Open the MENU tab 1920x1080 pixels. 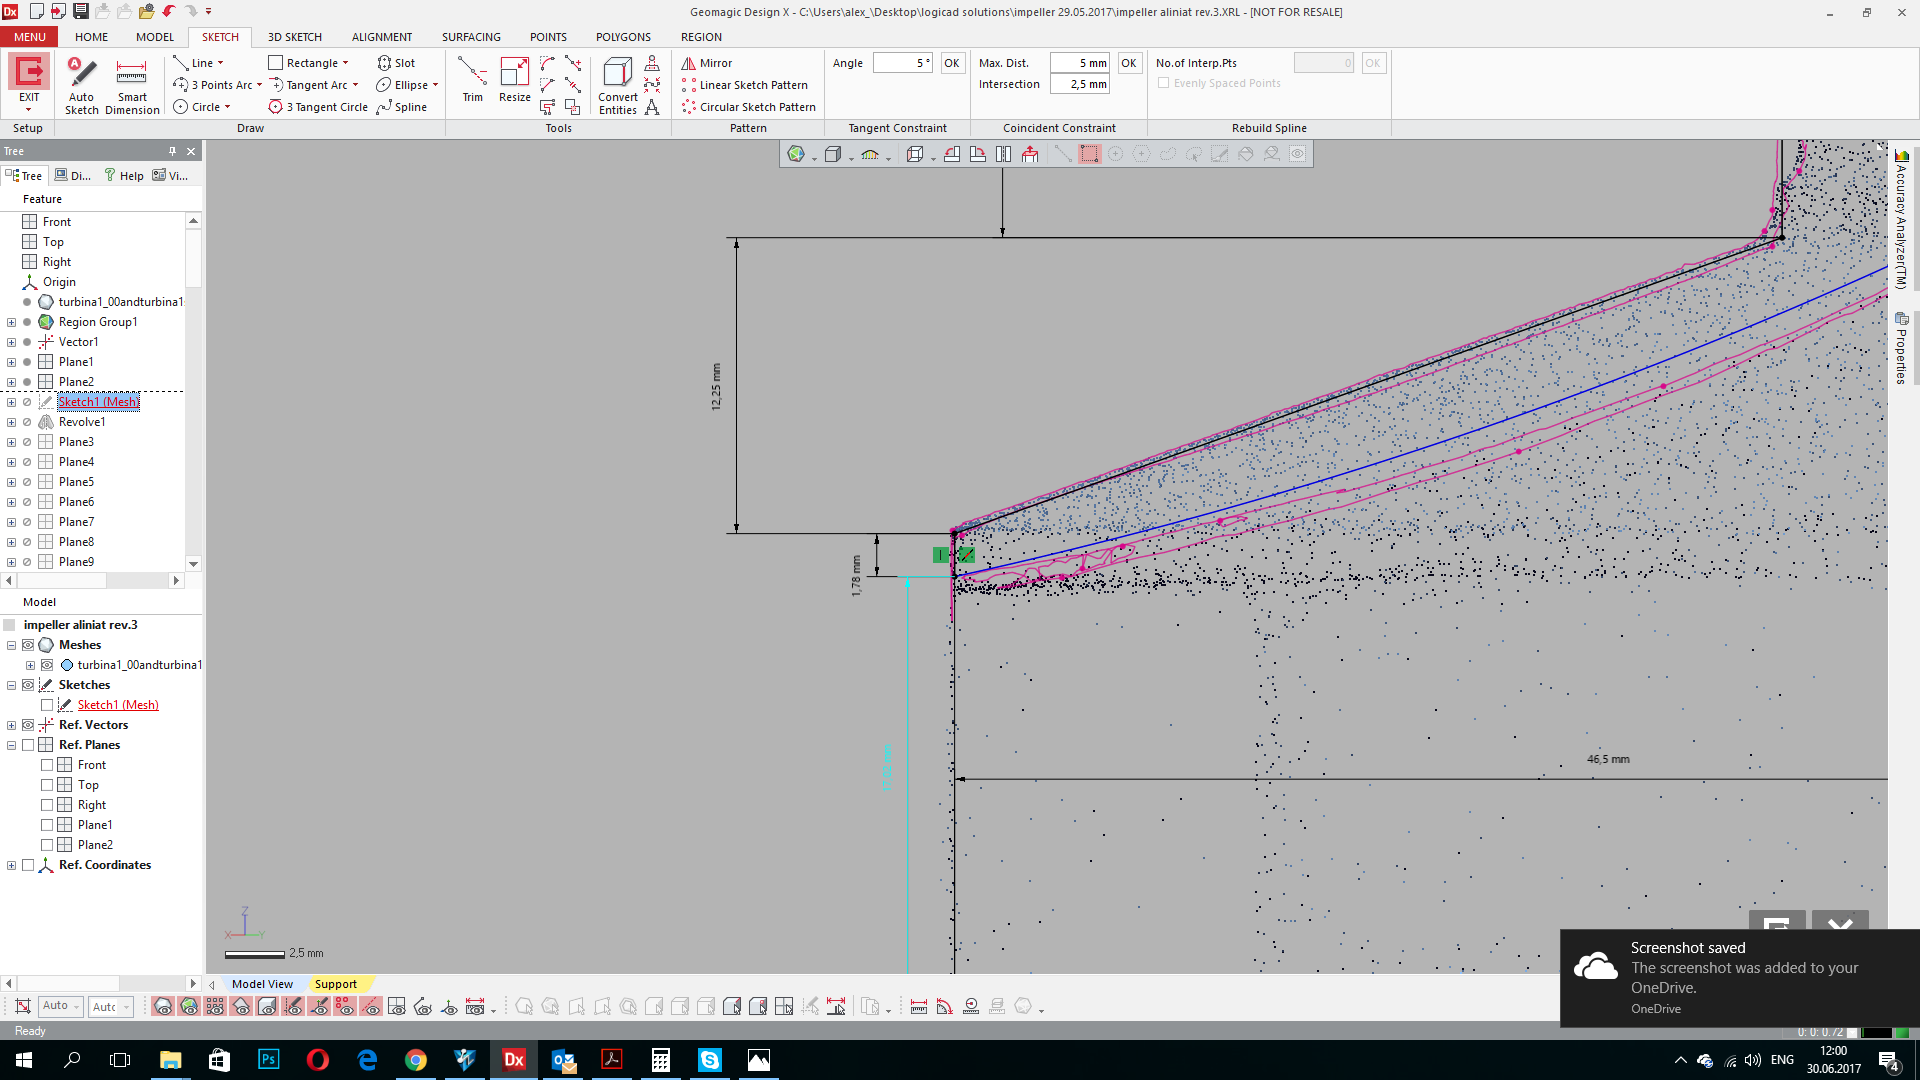[29, 37]
